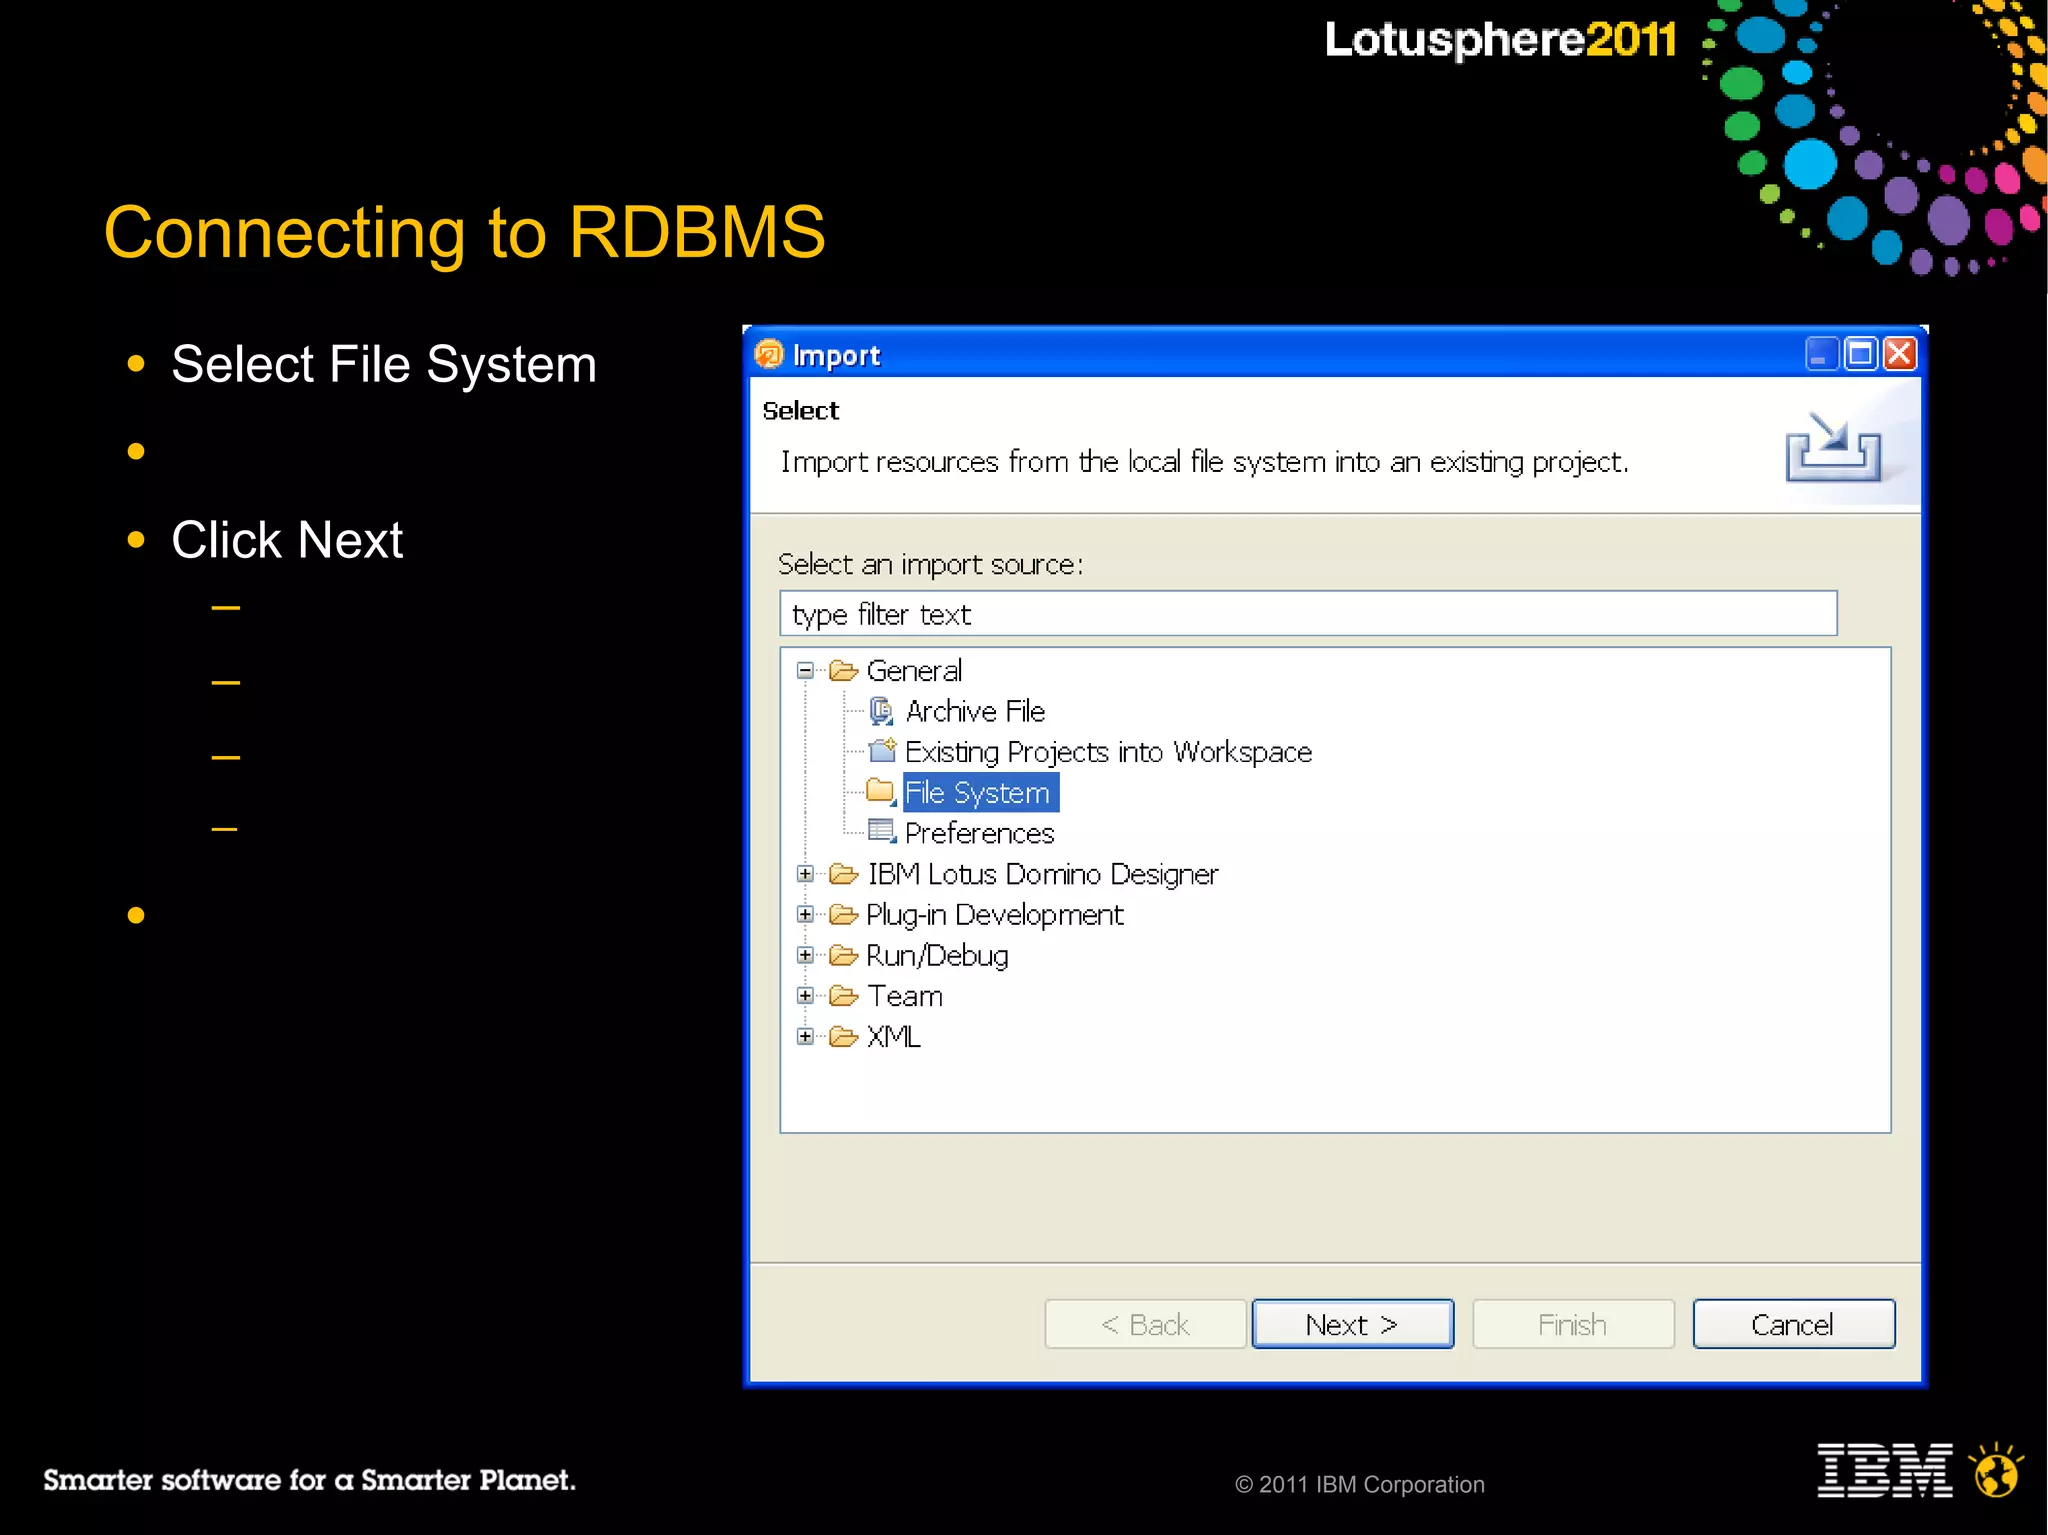This screenshot has width=2048, height=1535.
Task: Select the IBM Lotus Domino Designer label
Action: 1043,874
